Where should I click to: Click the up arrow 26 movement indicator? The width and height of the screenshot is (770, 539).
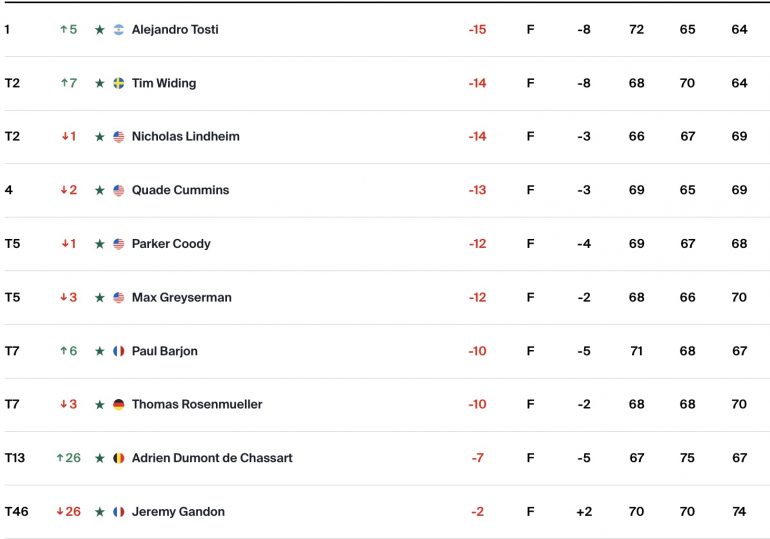(68, 458)
